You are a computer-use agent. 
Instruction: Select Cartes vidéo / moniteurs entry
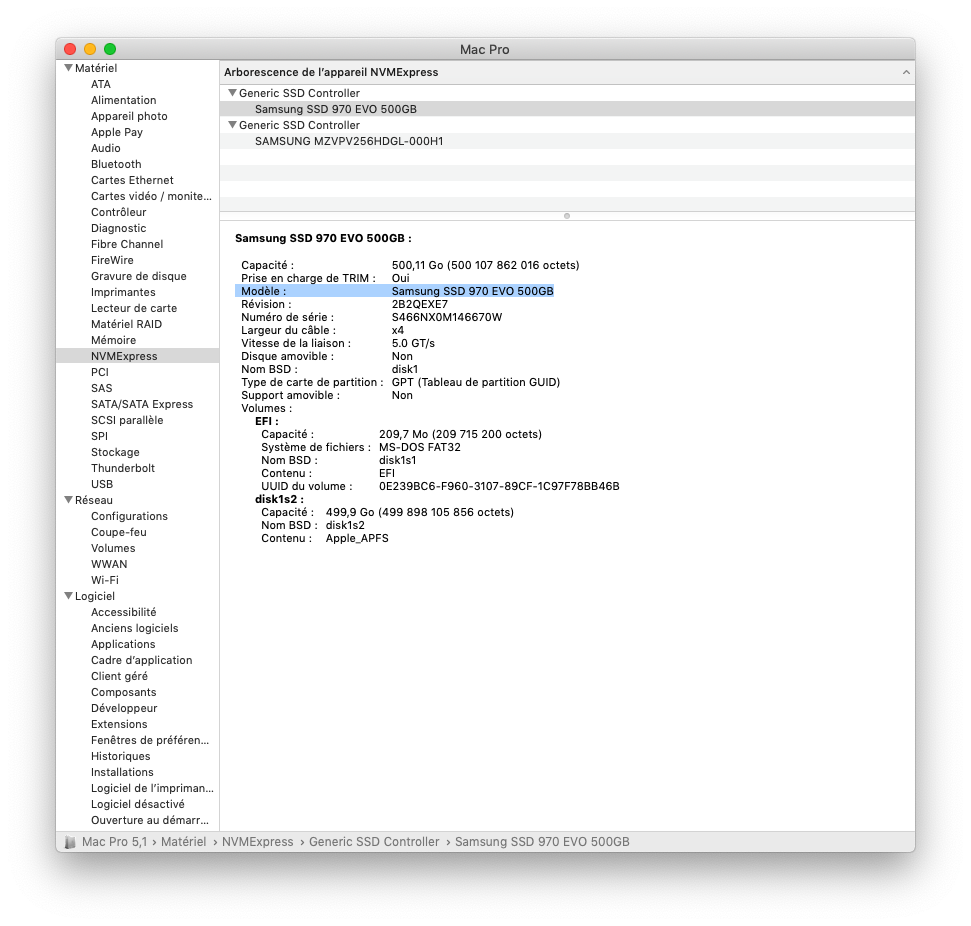pos(151,196)
